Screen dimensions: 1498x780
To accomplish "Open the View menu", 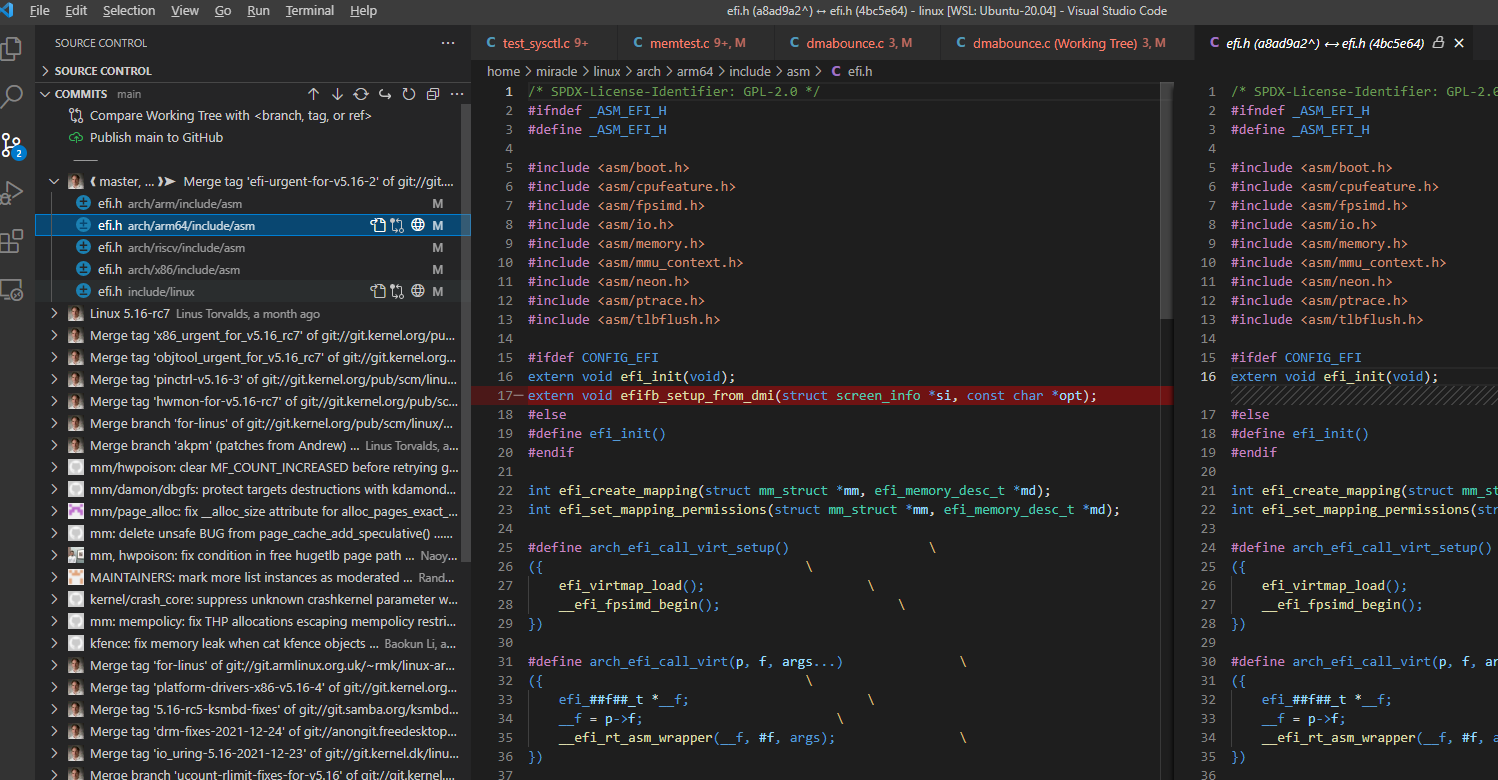I will tap(185, 11).
